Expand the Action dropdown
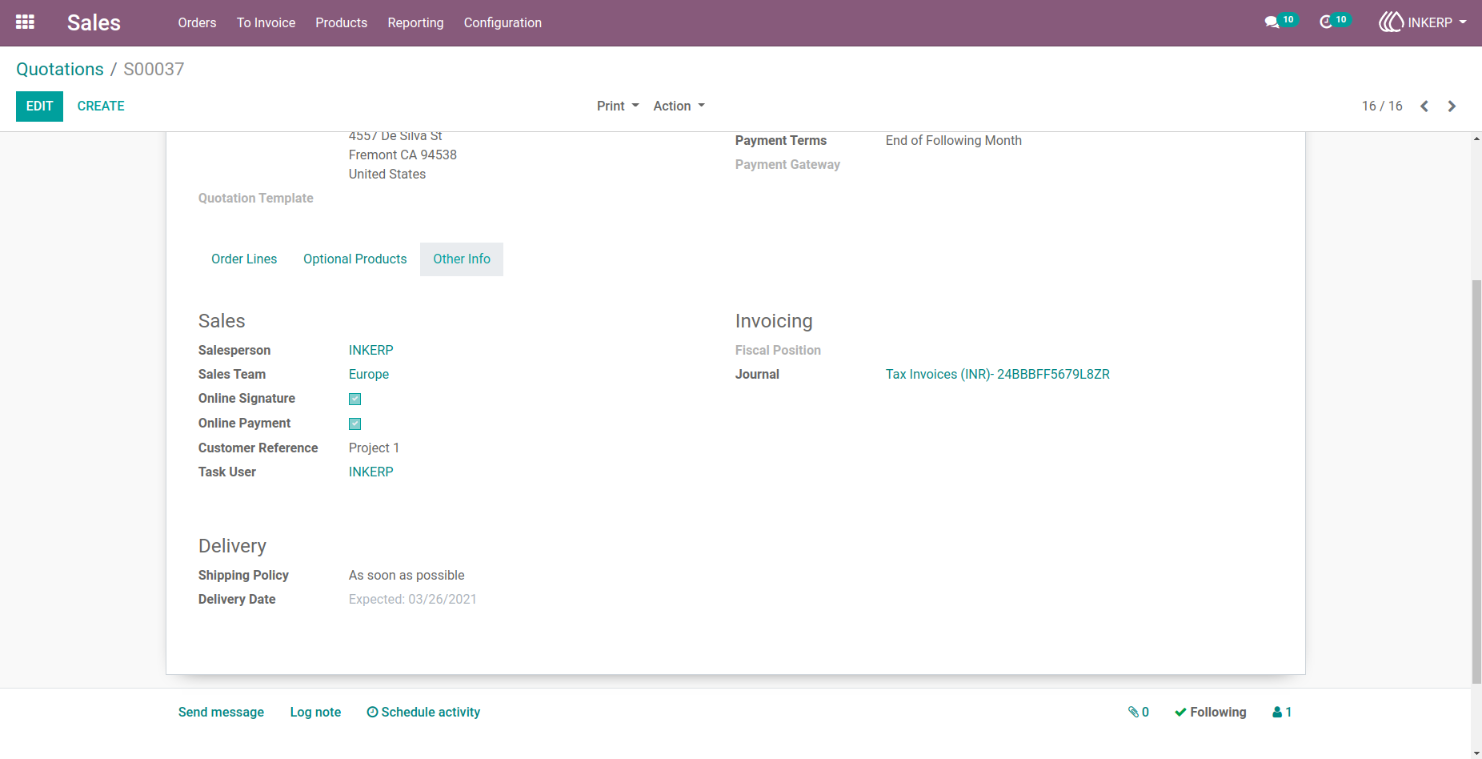 [x=679, y=106]
